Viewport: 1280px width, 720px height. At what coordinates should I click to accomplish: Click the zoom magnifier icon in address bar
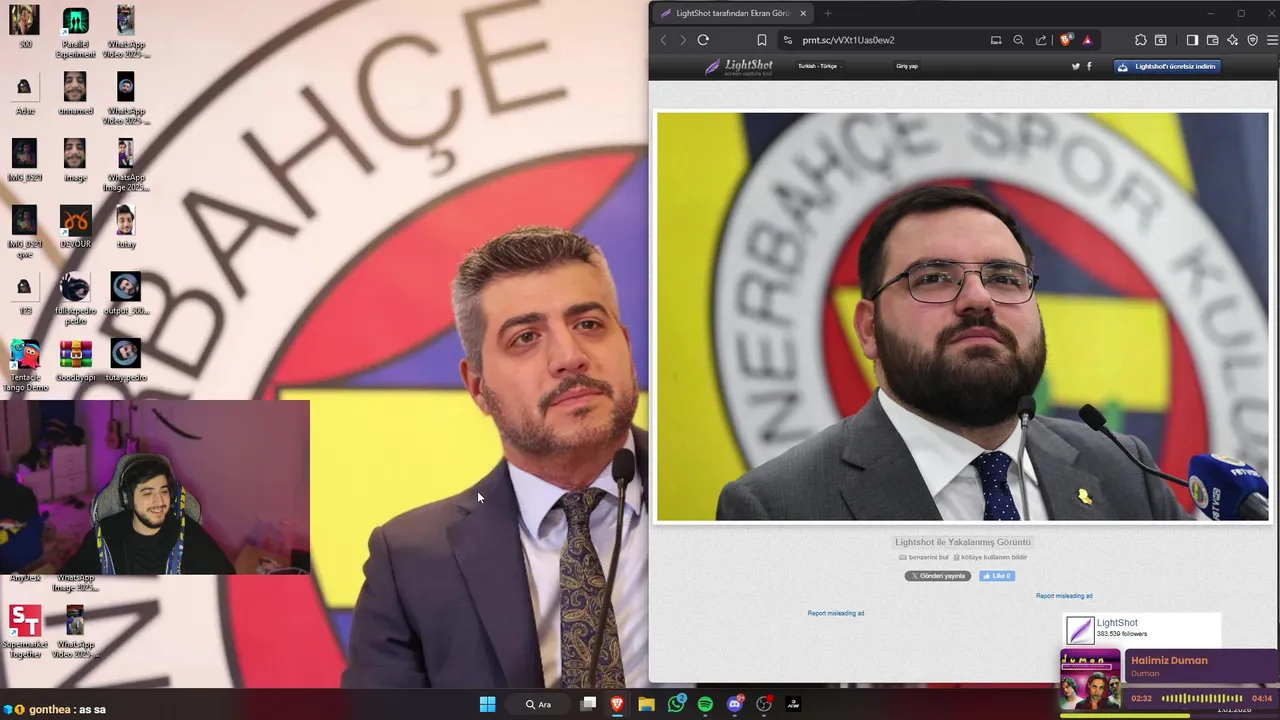click(1018, 40)
